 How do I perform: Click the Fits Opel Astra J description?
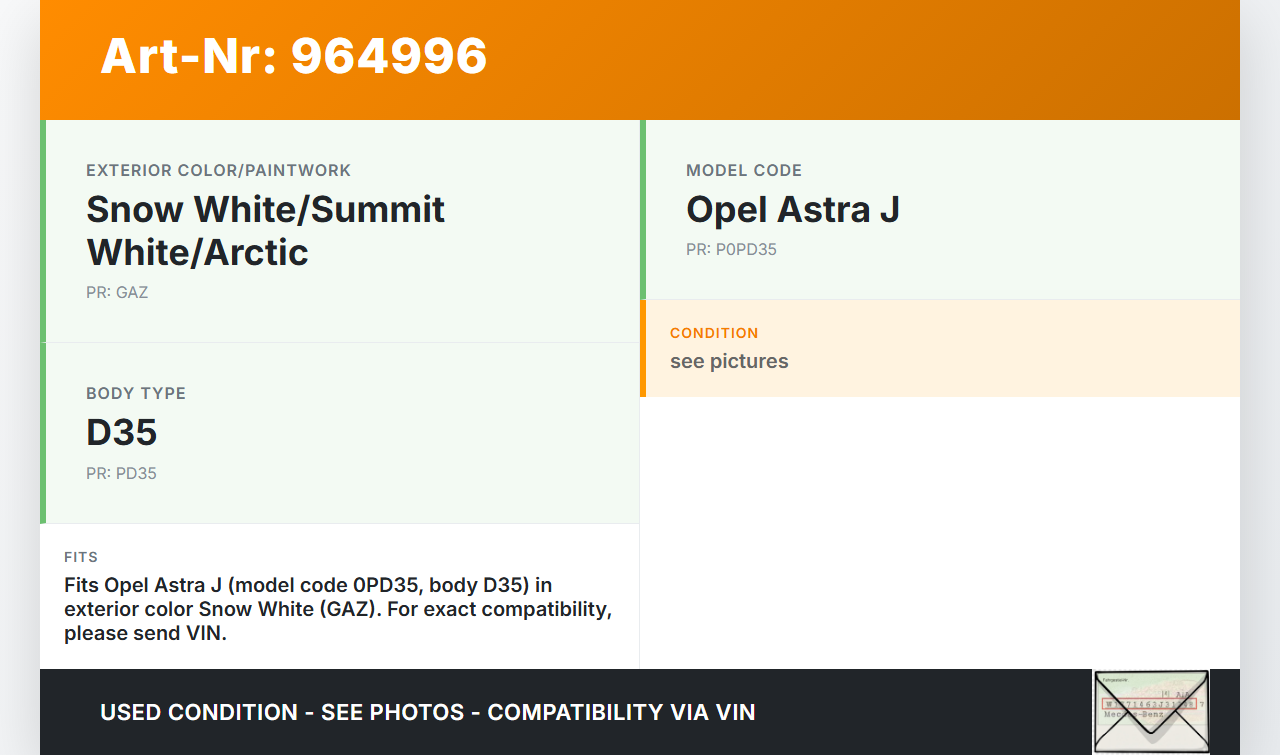click(338, 609)
